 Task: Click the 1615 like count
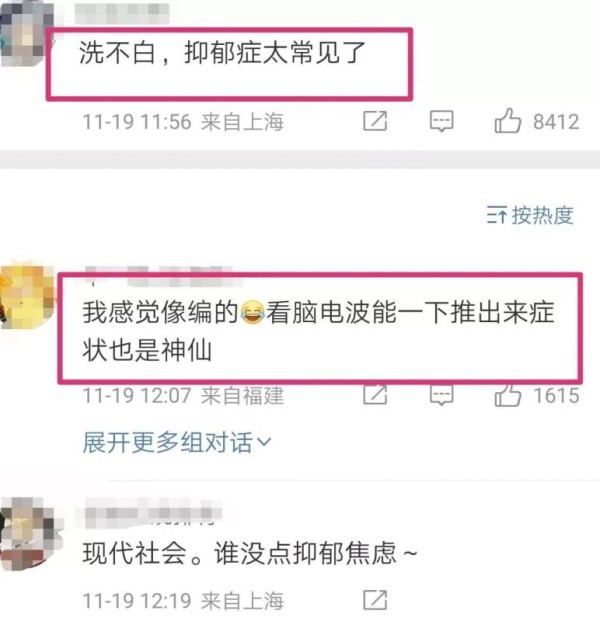click(x=556, y=395)
